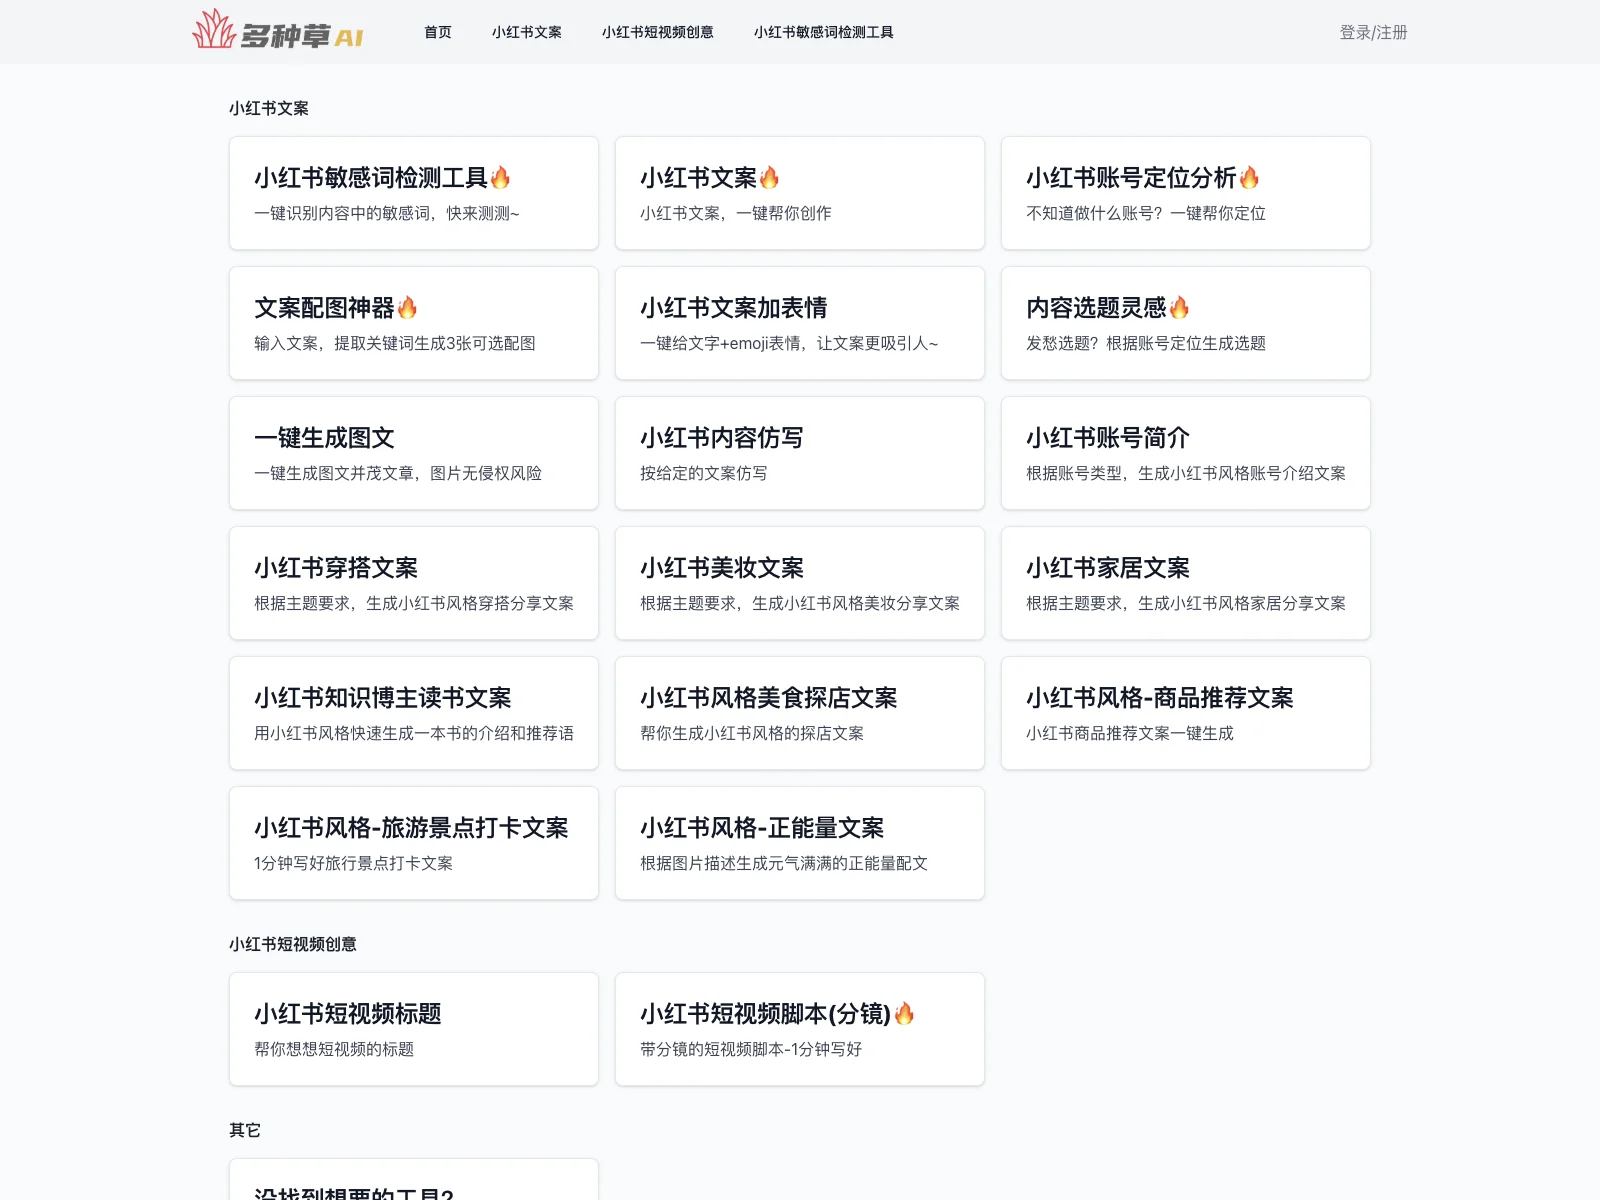Click the 登录/注册 link
The height and width of the screenshot is (1200, 1600).
pos(1373,32)
